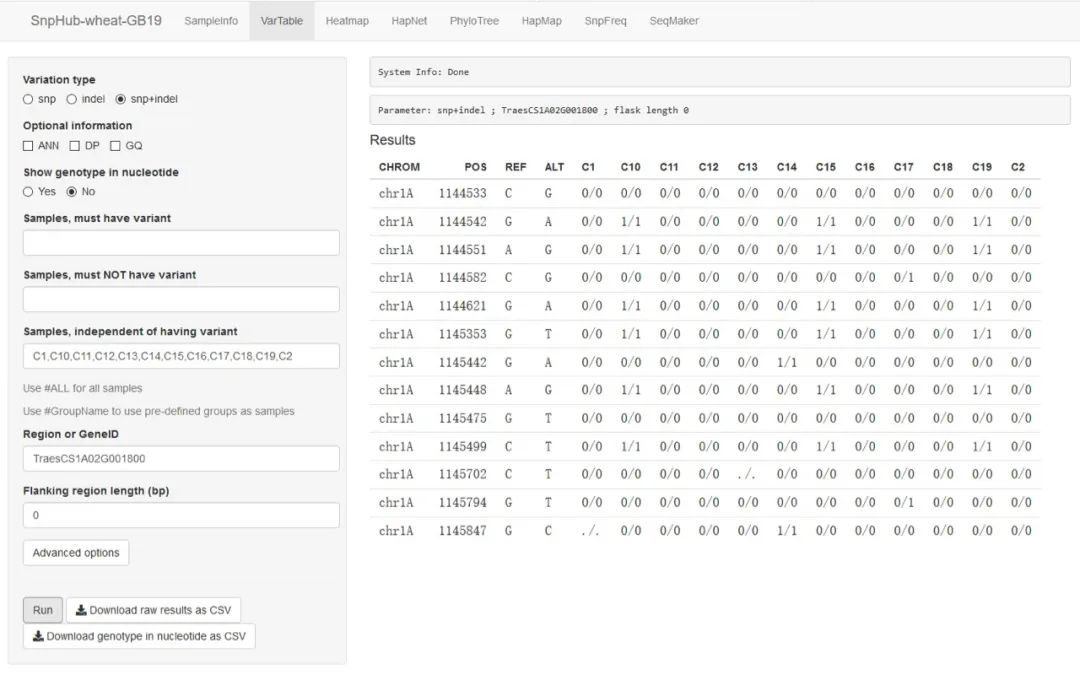The width and height of the screenshot is (1080, 686).
Task: Focus the Region or GeneID input field
Action: coord(181,459)
